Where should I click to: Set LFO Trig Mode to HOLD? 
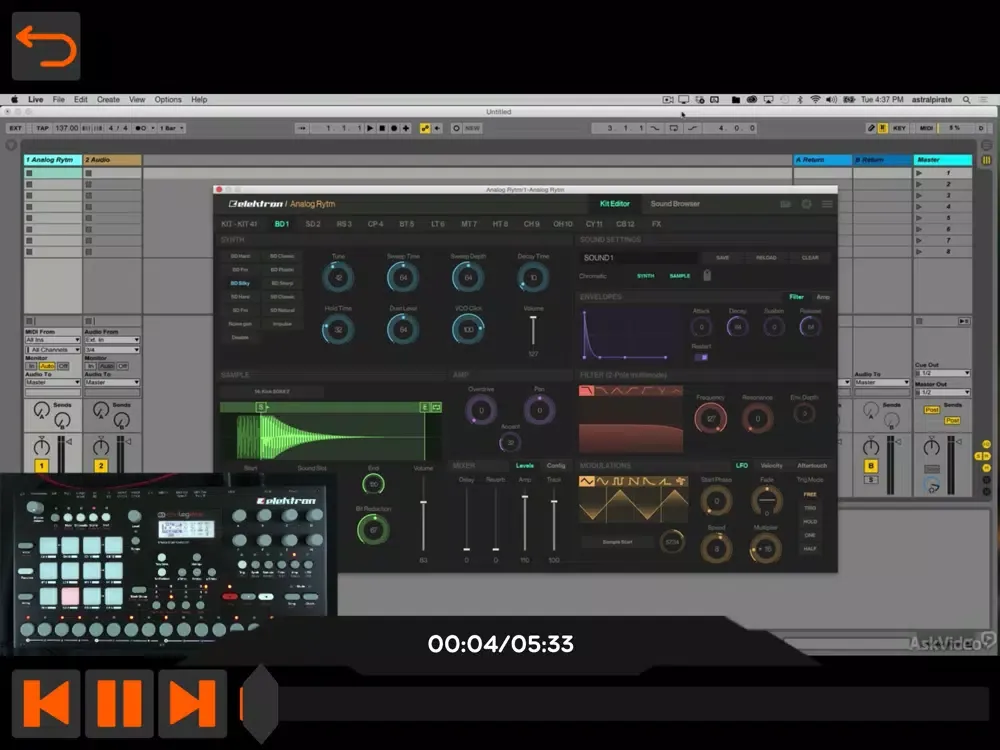(810, 522)
